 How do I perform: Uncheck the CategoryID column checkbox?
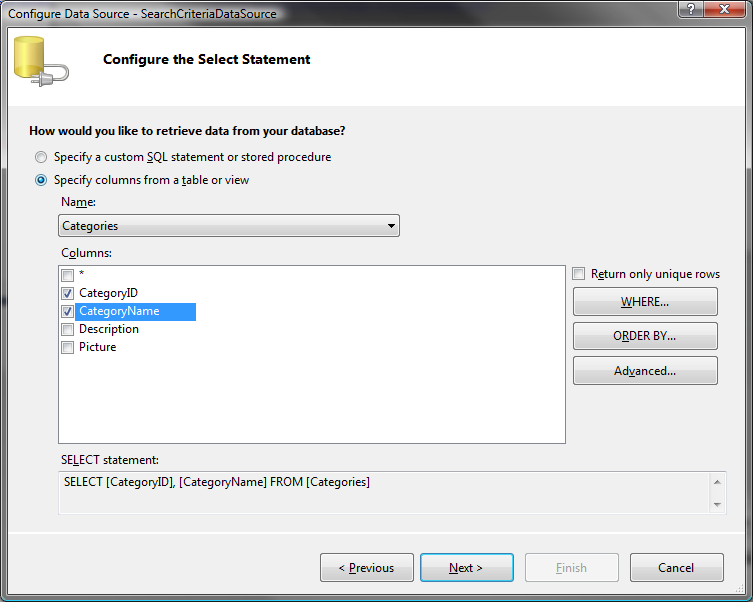tap(67, 293)
